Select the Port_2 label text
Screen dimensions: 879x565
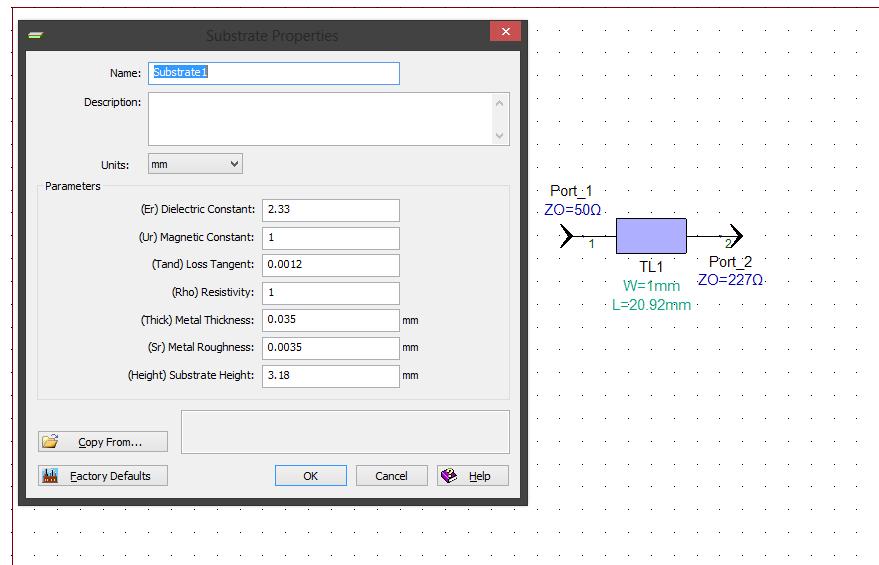pos(730,262)
